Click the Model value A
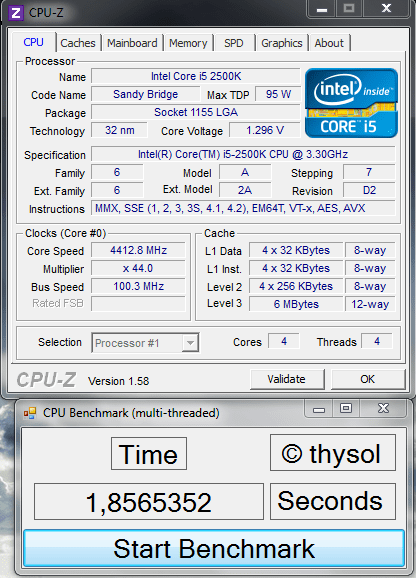 tap(245, 172)
